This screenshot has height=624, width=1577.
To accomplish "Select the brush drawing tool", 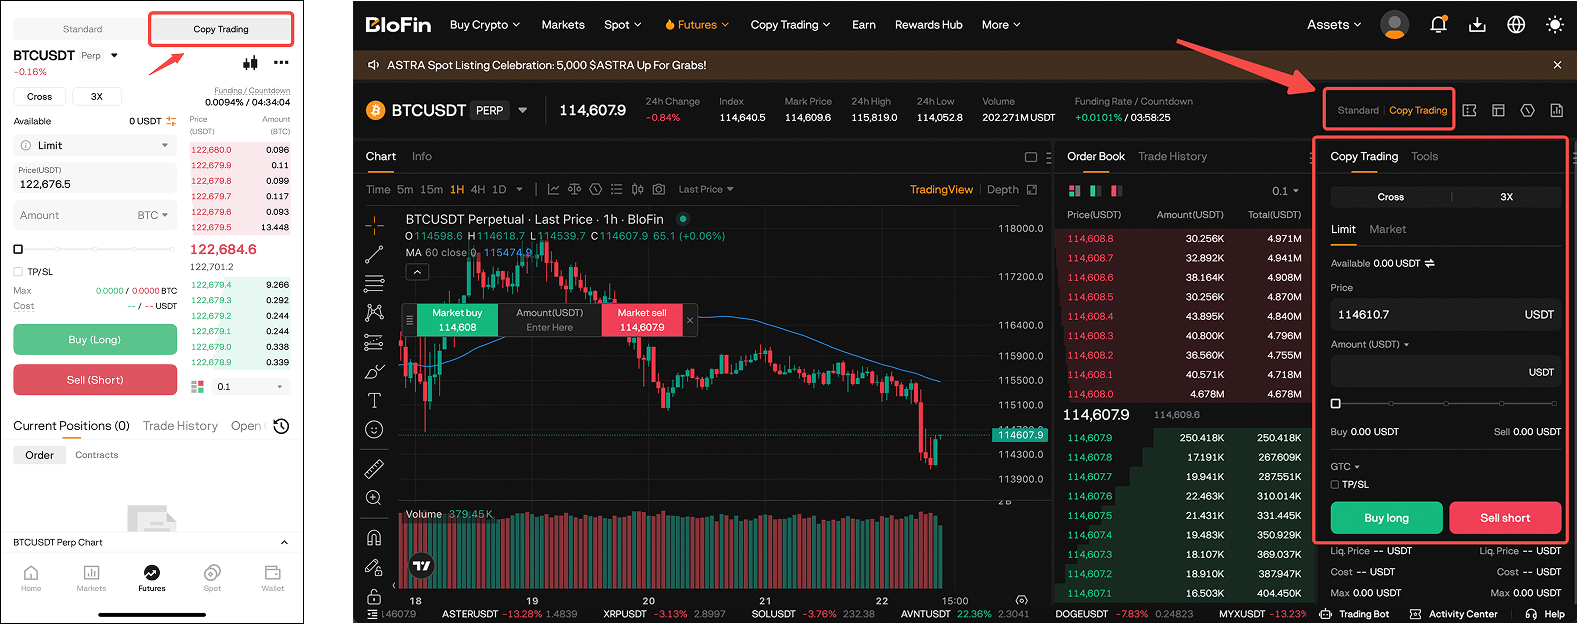I will pos(374,371).
